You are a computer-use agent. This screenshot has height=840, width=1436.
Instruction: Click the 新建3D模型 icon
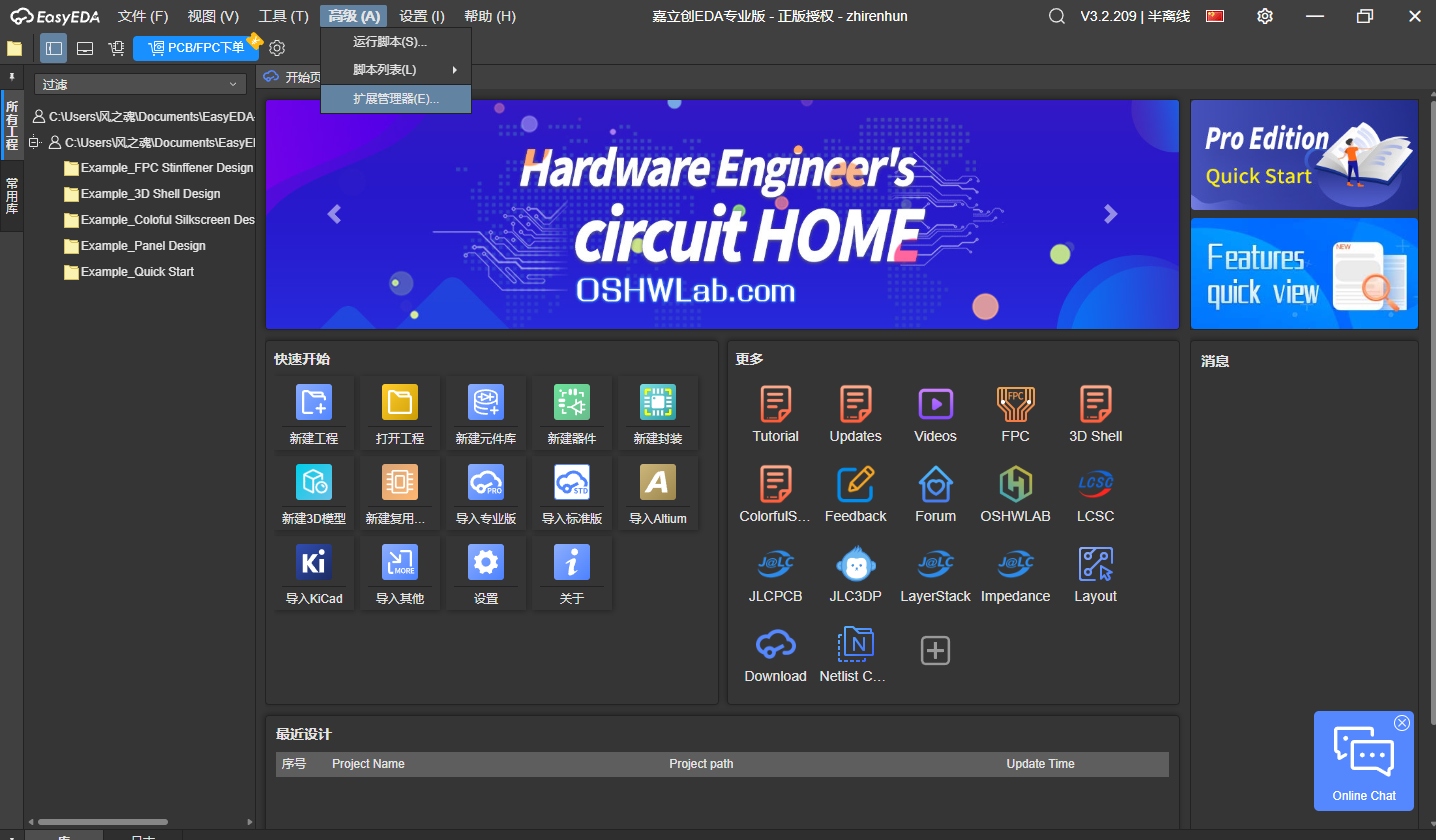(314, 482)
